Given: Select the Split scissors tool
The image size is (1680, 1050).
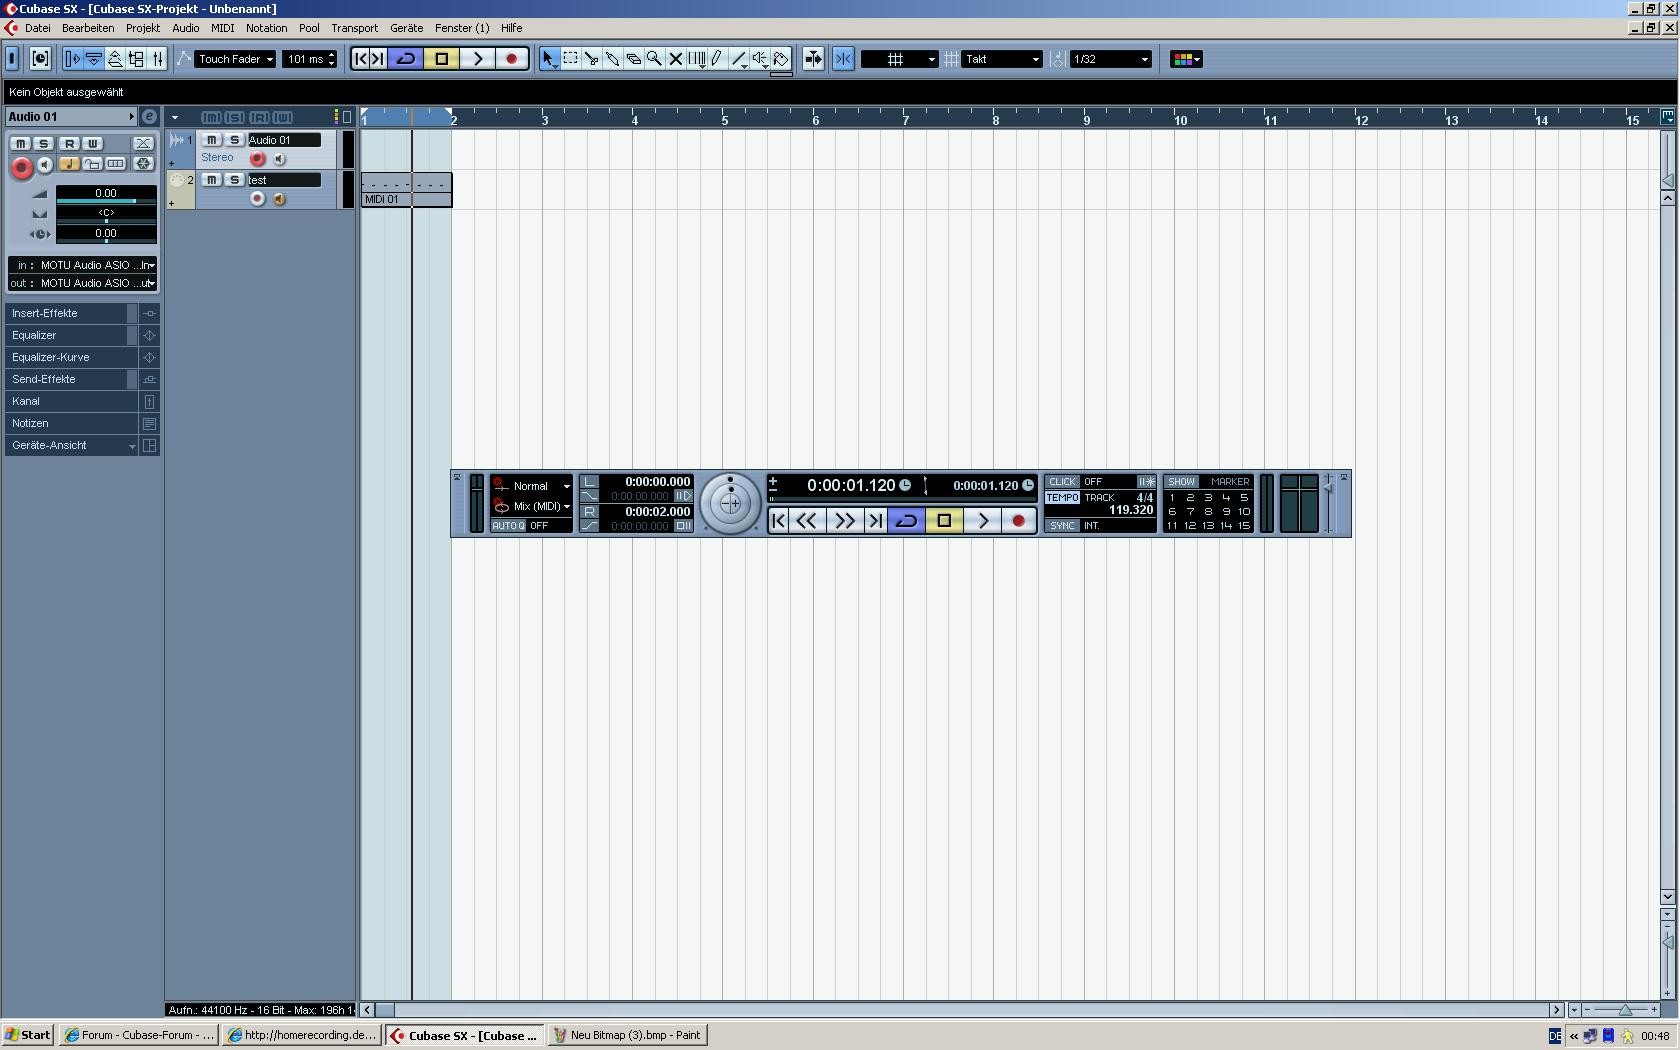Looking at the screenshot, I should (591, 59).
